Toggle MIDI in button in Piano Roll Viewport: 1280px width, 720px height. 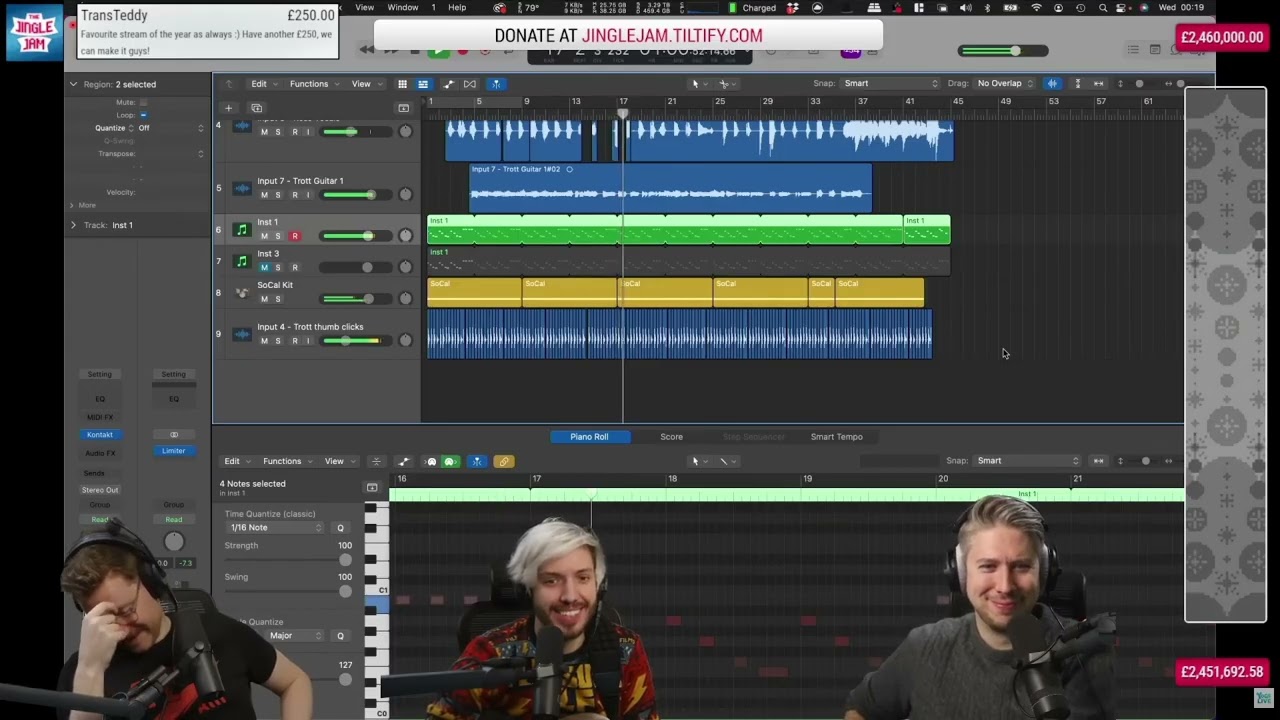point(432,461)
